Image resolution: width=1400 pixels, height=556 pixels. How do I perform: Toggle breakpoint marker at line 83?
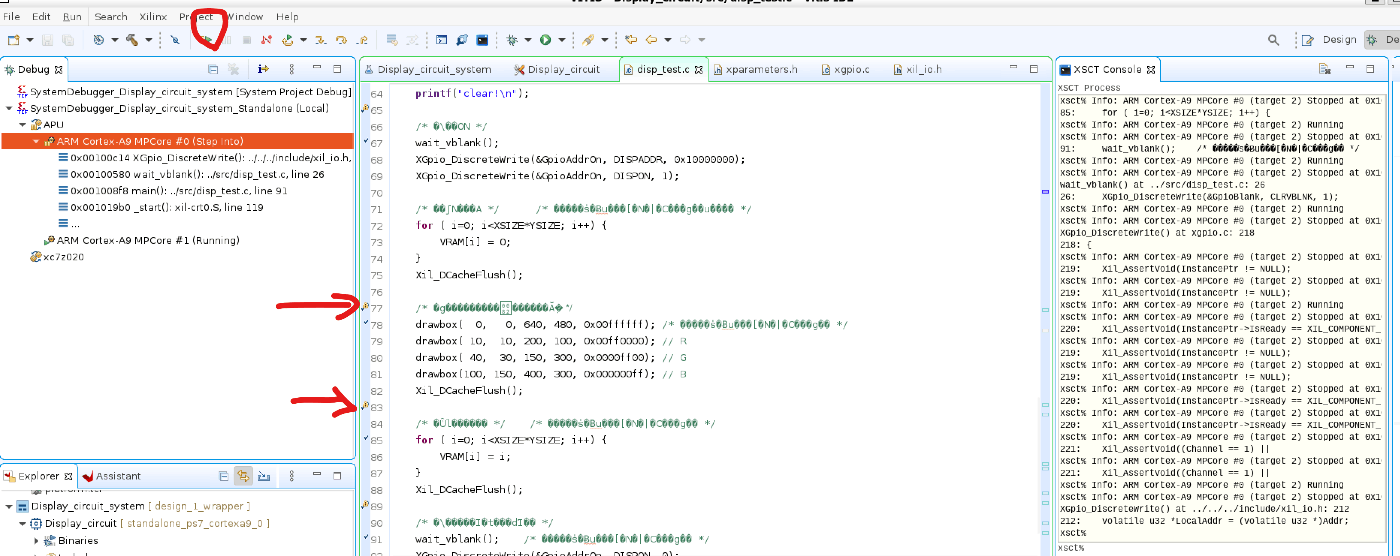(x=365, y=407)
